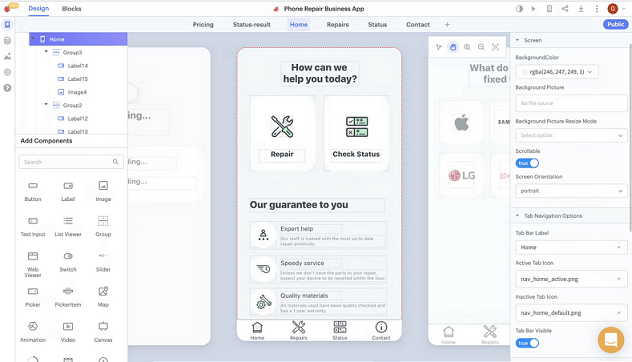
Task: Select the hand pan tool in canvas toolbar
Action: pos(453,47)
